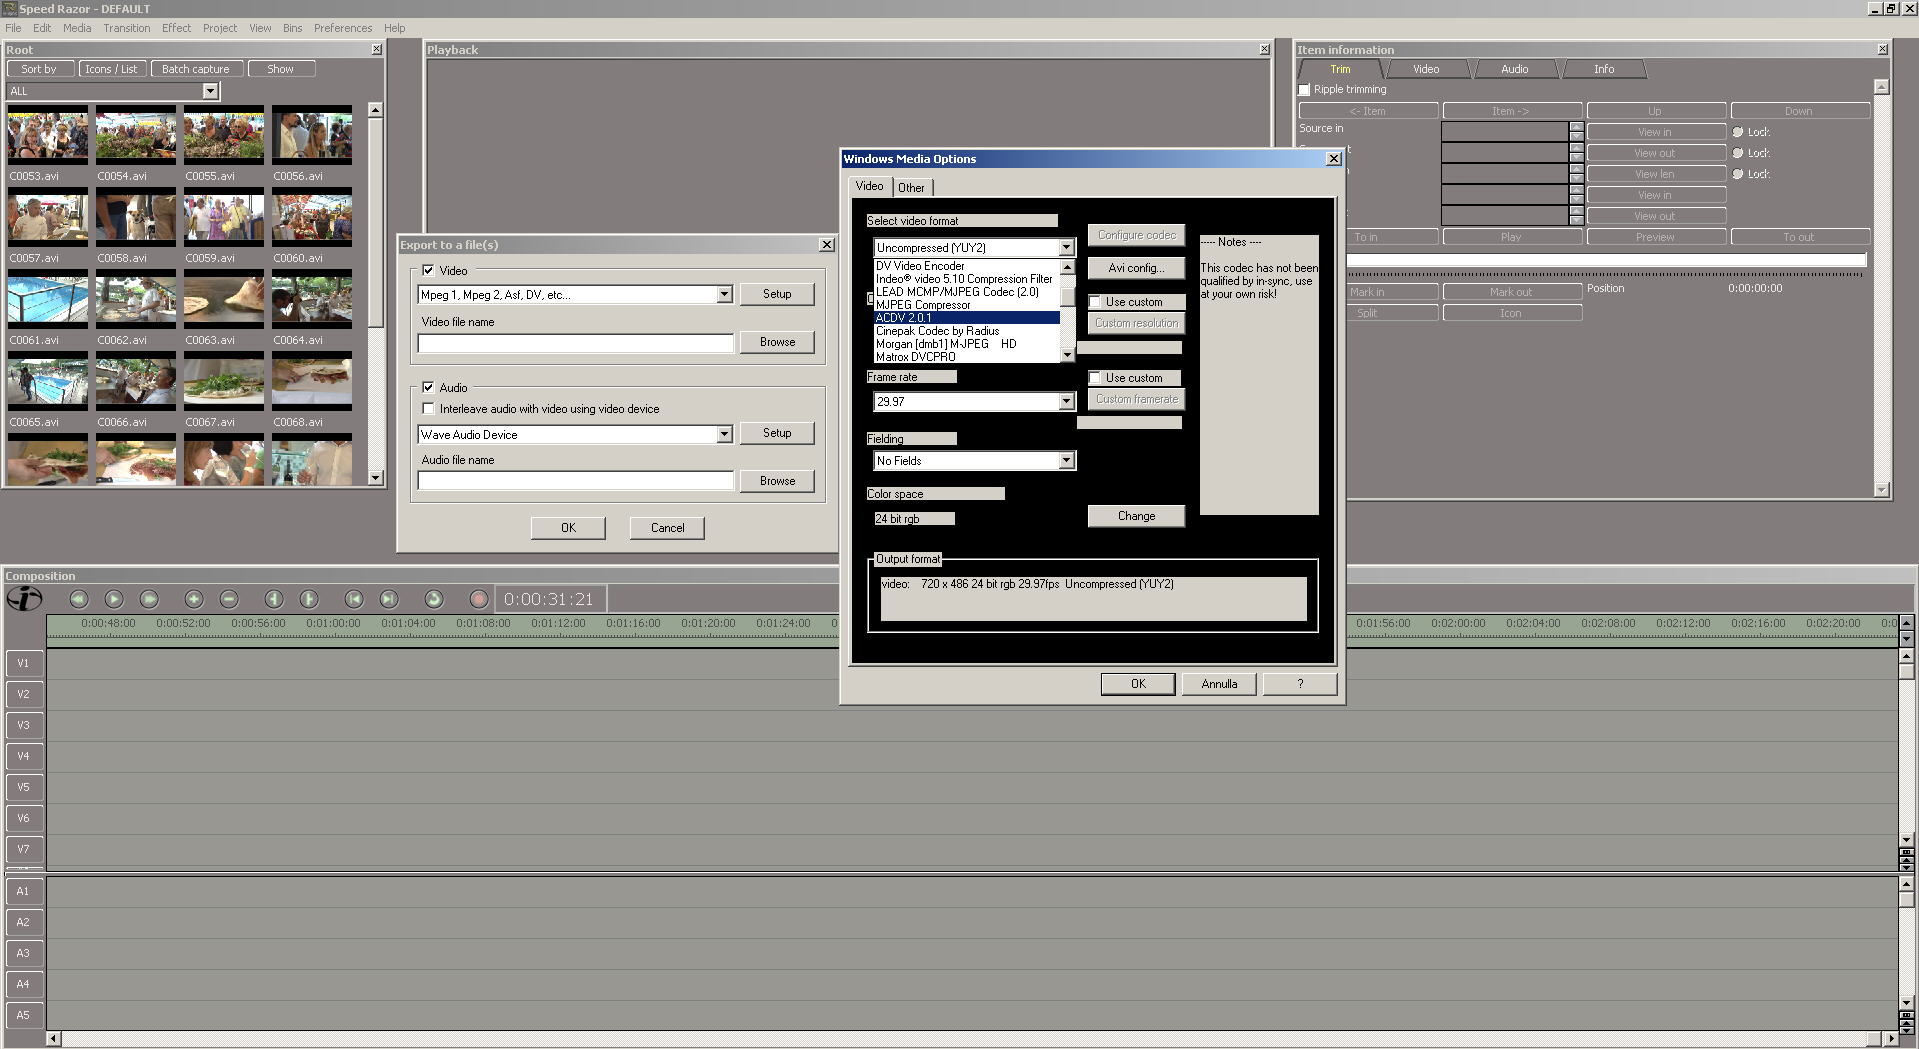Click Root thumbnail list scroll-up arrow
This screenshot has height=1049, width=1919.
[376, 110]
